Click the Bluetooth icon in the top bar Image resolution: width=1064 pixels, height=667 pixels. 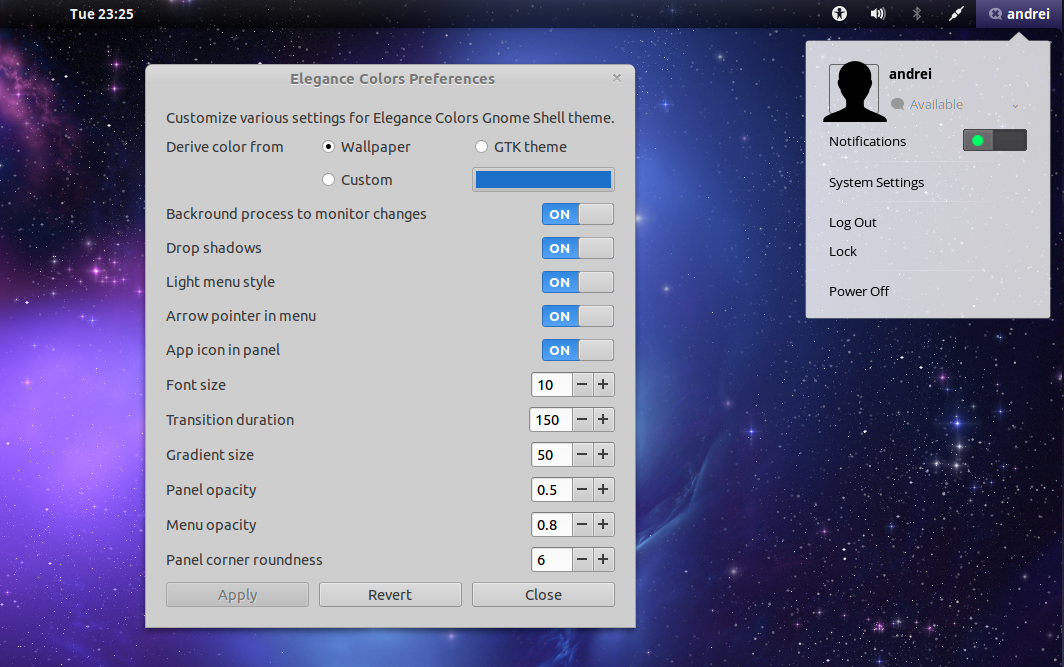pyautogui.click(x=915, y=13)
